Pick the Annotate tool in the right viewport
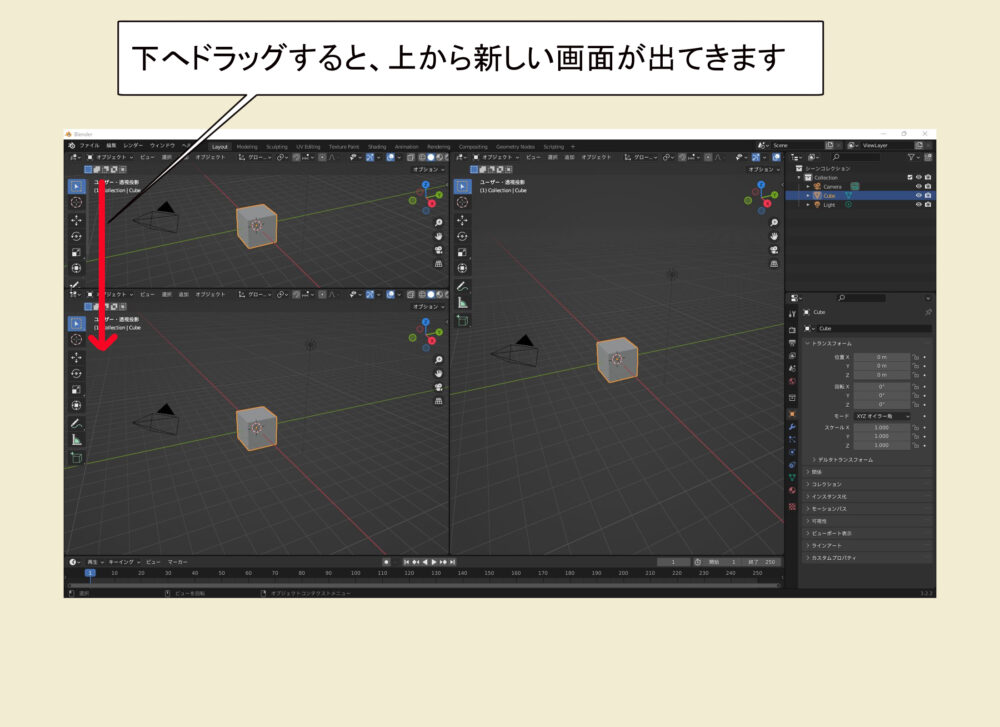Screen dimensions: 1000x727 point(462,286)
